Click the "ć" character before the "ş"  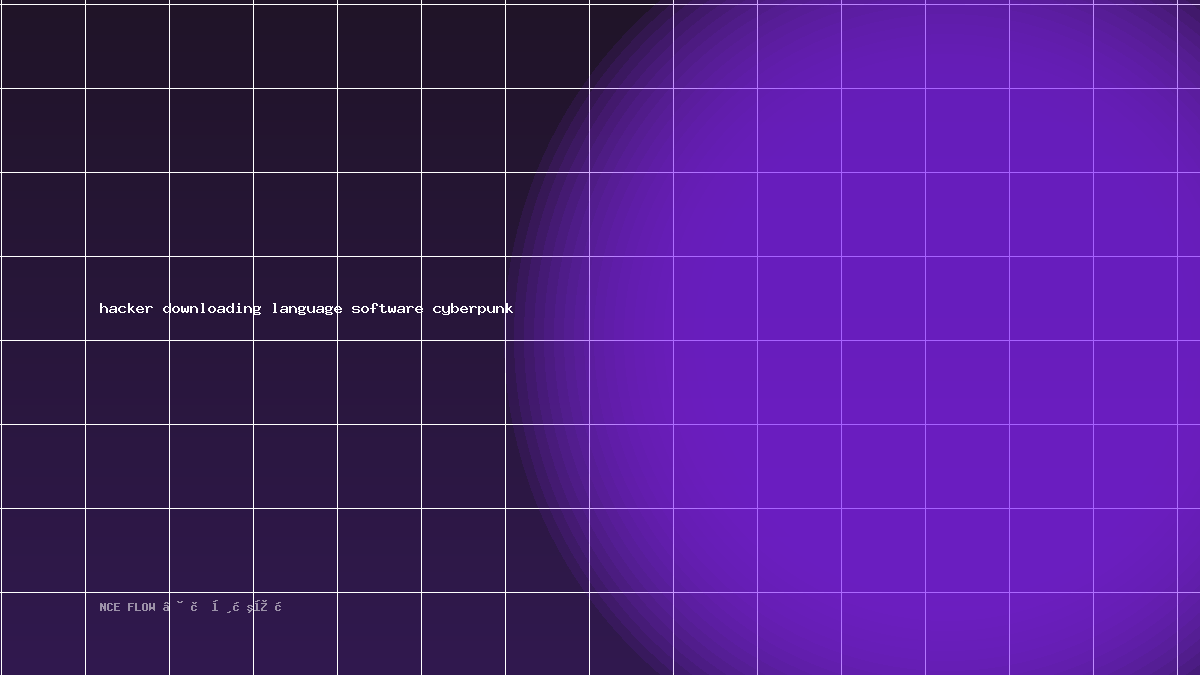pos(236,607)
